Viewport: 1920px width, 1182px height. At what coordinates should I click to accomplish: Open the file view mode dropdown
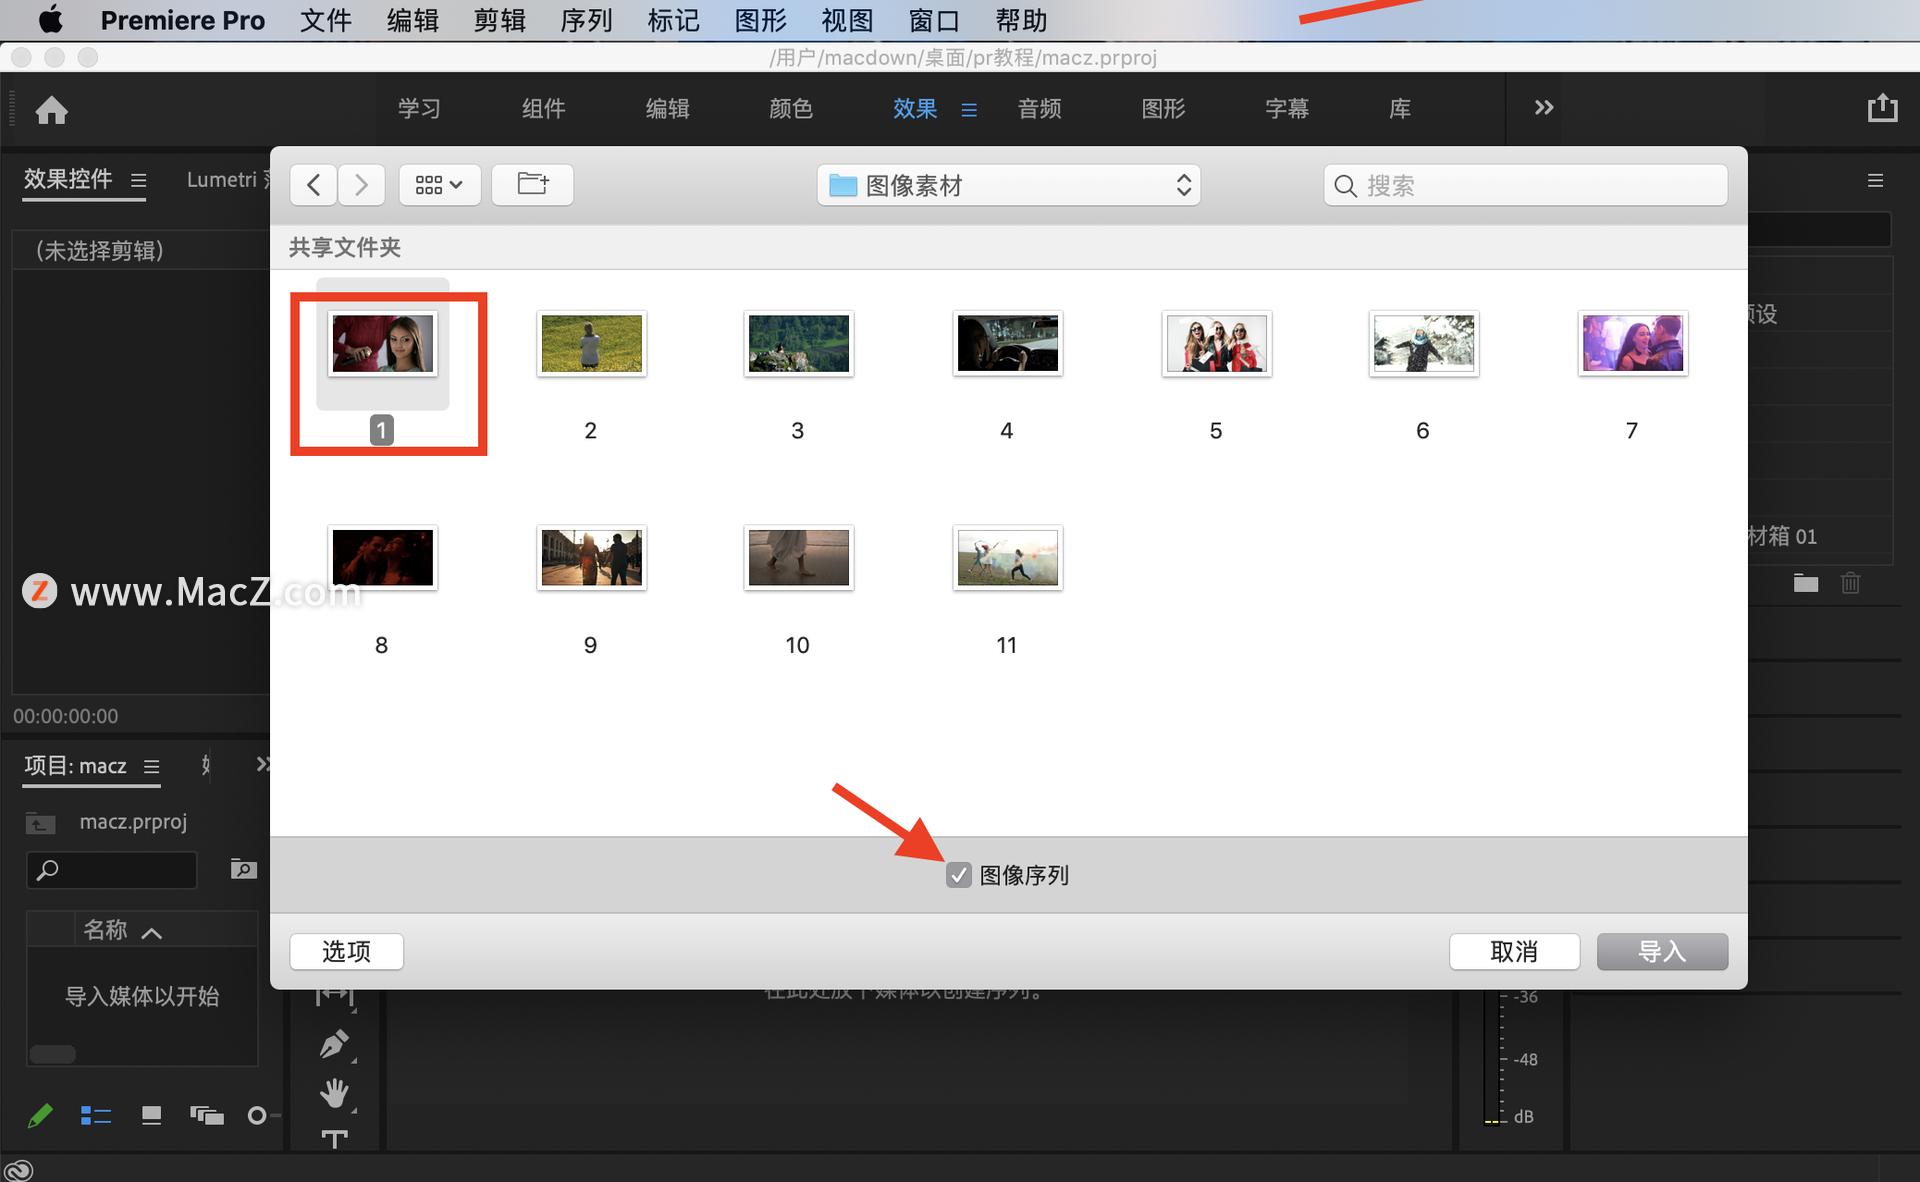coord(439,185)
